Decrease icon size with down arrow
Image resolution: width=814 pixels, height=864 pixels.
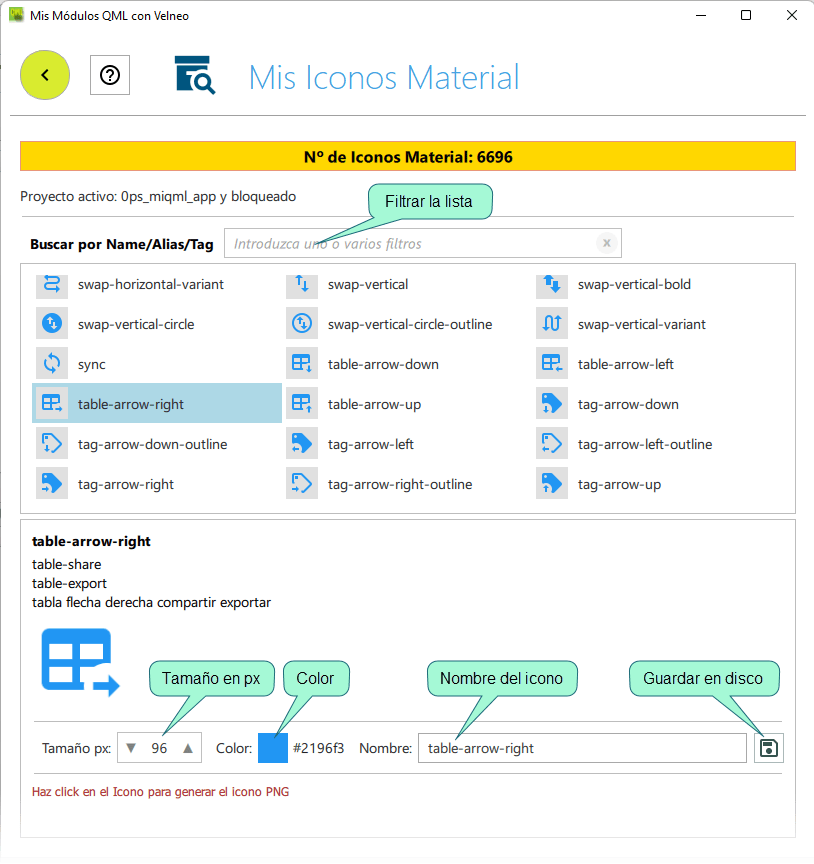pyautogui.click(x=130, y=748)
